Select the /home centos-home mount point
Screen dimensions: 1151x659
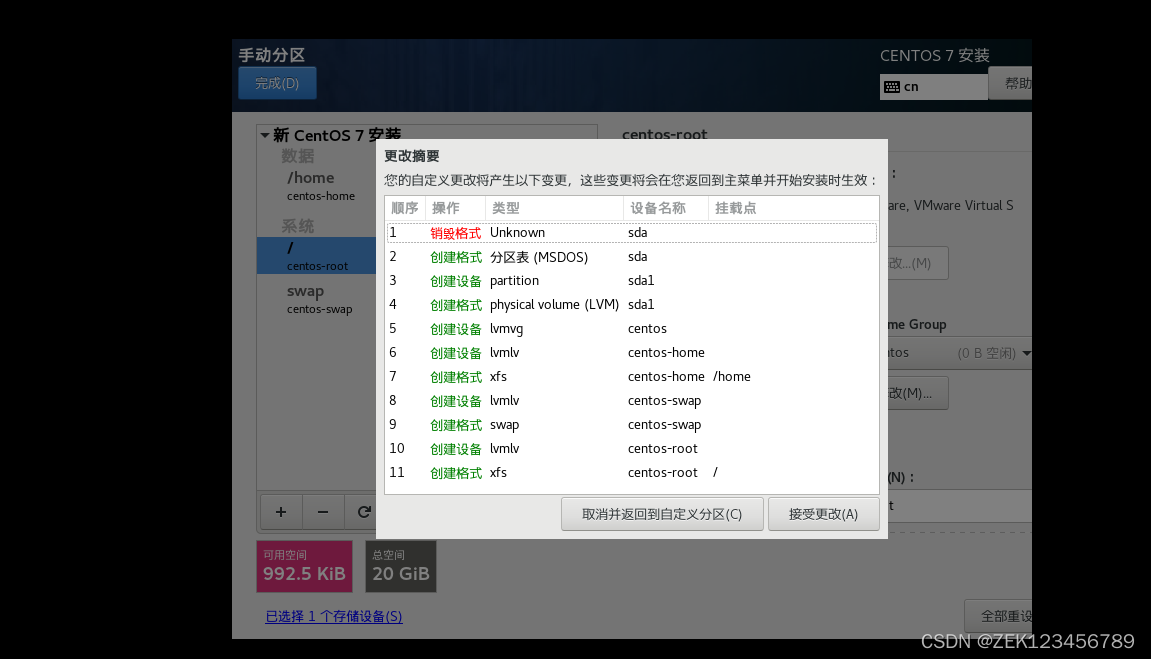point(316,186)
